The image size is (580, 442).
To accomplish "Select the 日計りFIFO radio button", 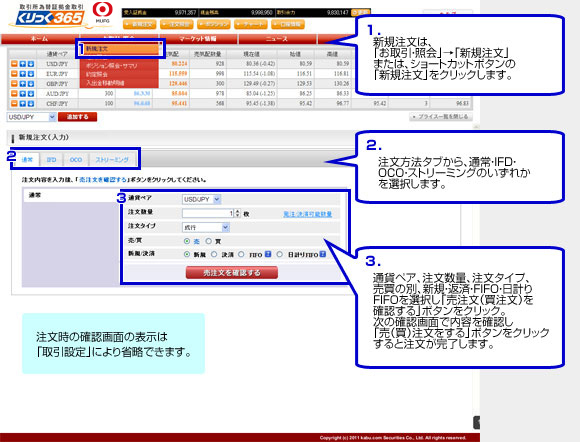I will pyautogui.click(x=280, y=254).
